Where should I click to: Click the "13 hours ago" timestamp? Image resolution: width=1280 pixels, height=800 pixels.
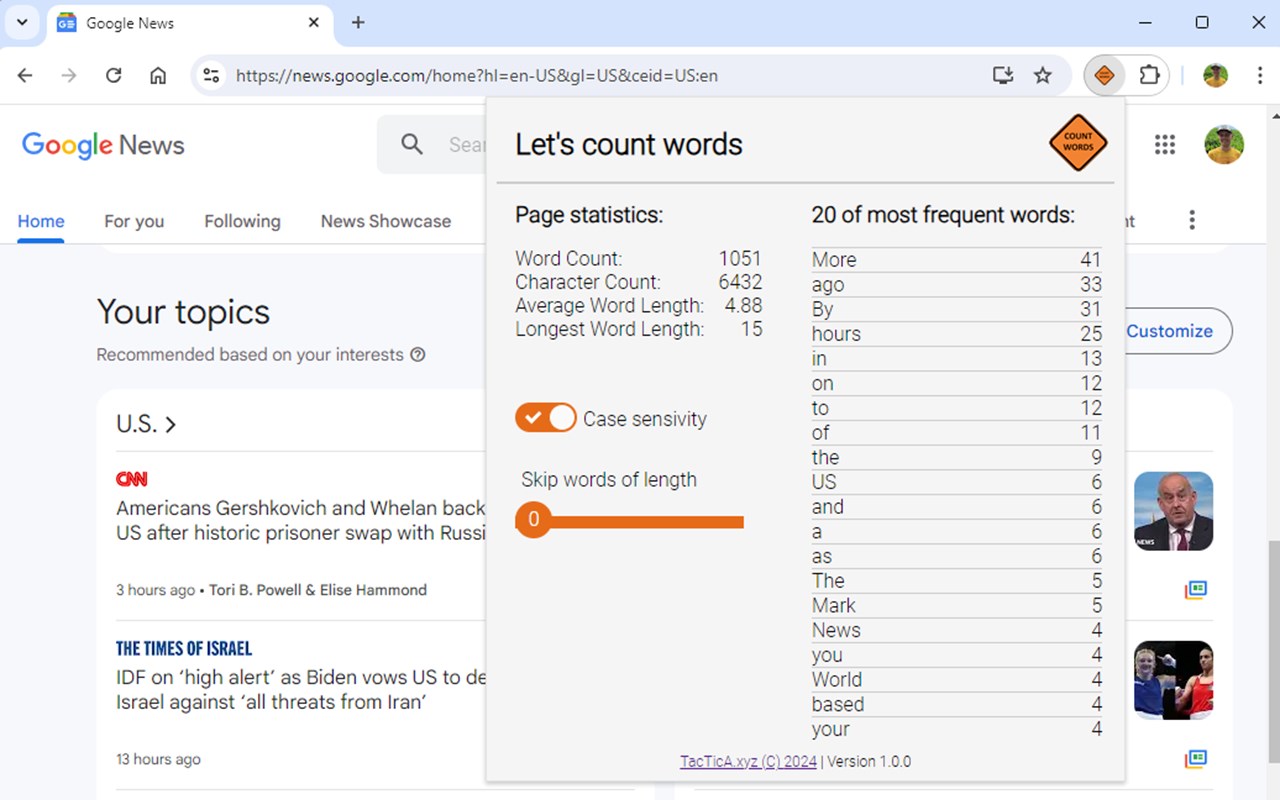point(158,759)
